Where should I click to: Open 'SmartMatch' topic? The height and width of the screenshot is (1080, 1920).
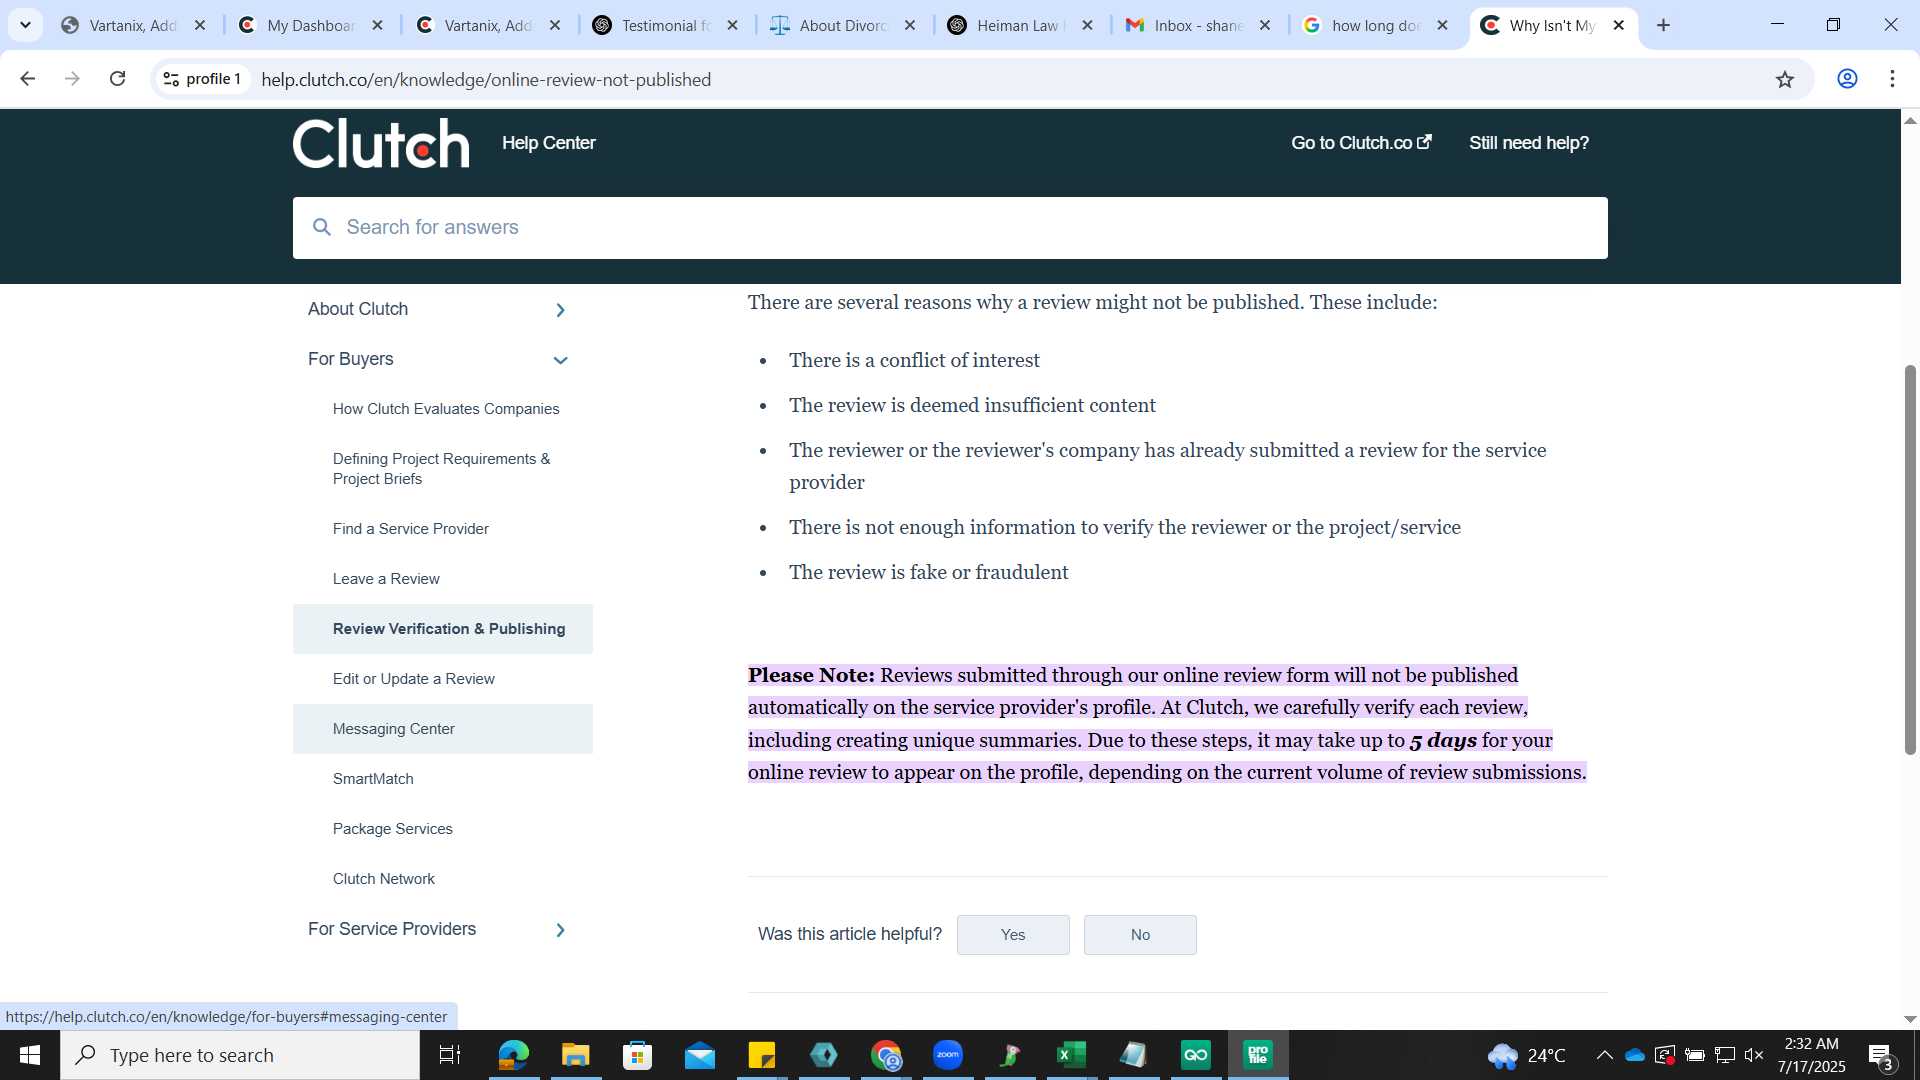[x=373, y=779]
